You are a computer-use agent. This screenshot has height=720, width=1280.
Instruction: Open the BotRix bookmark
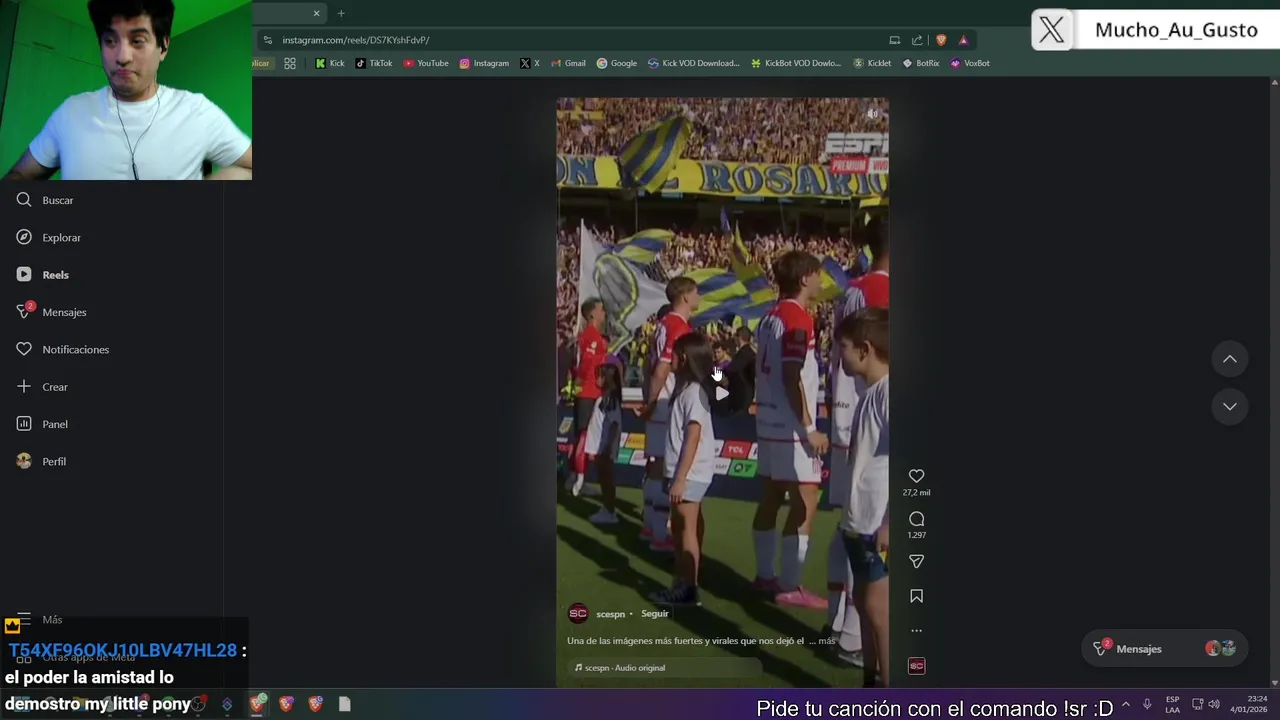pos(921,63)
